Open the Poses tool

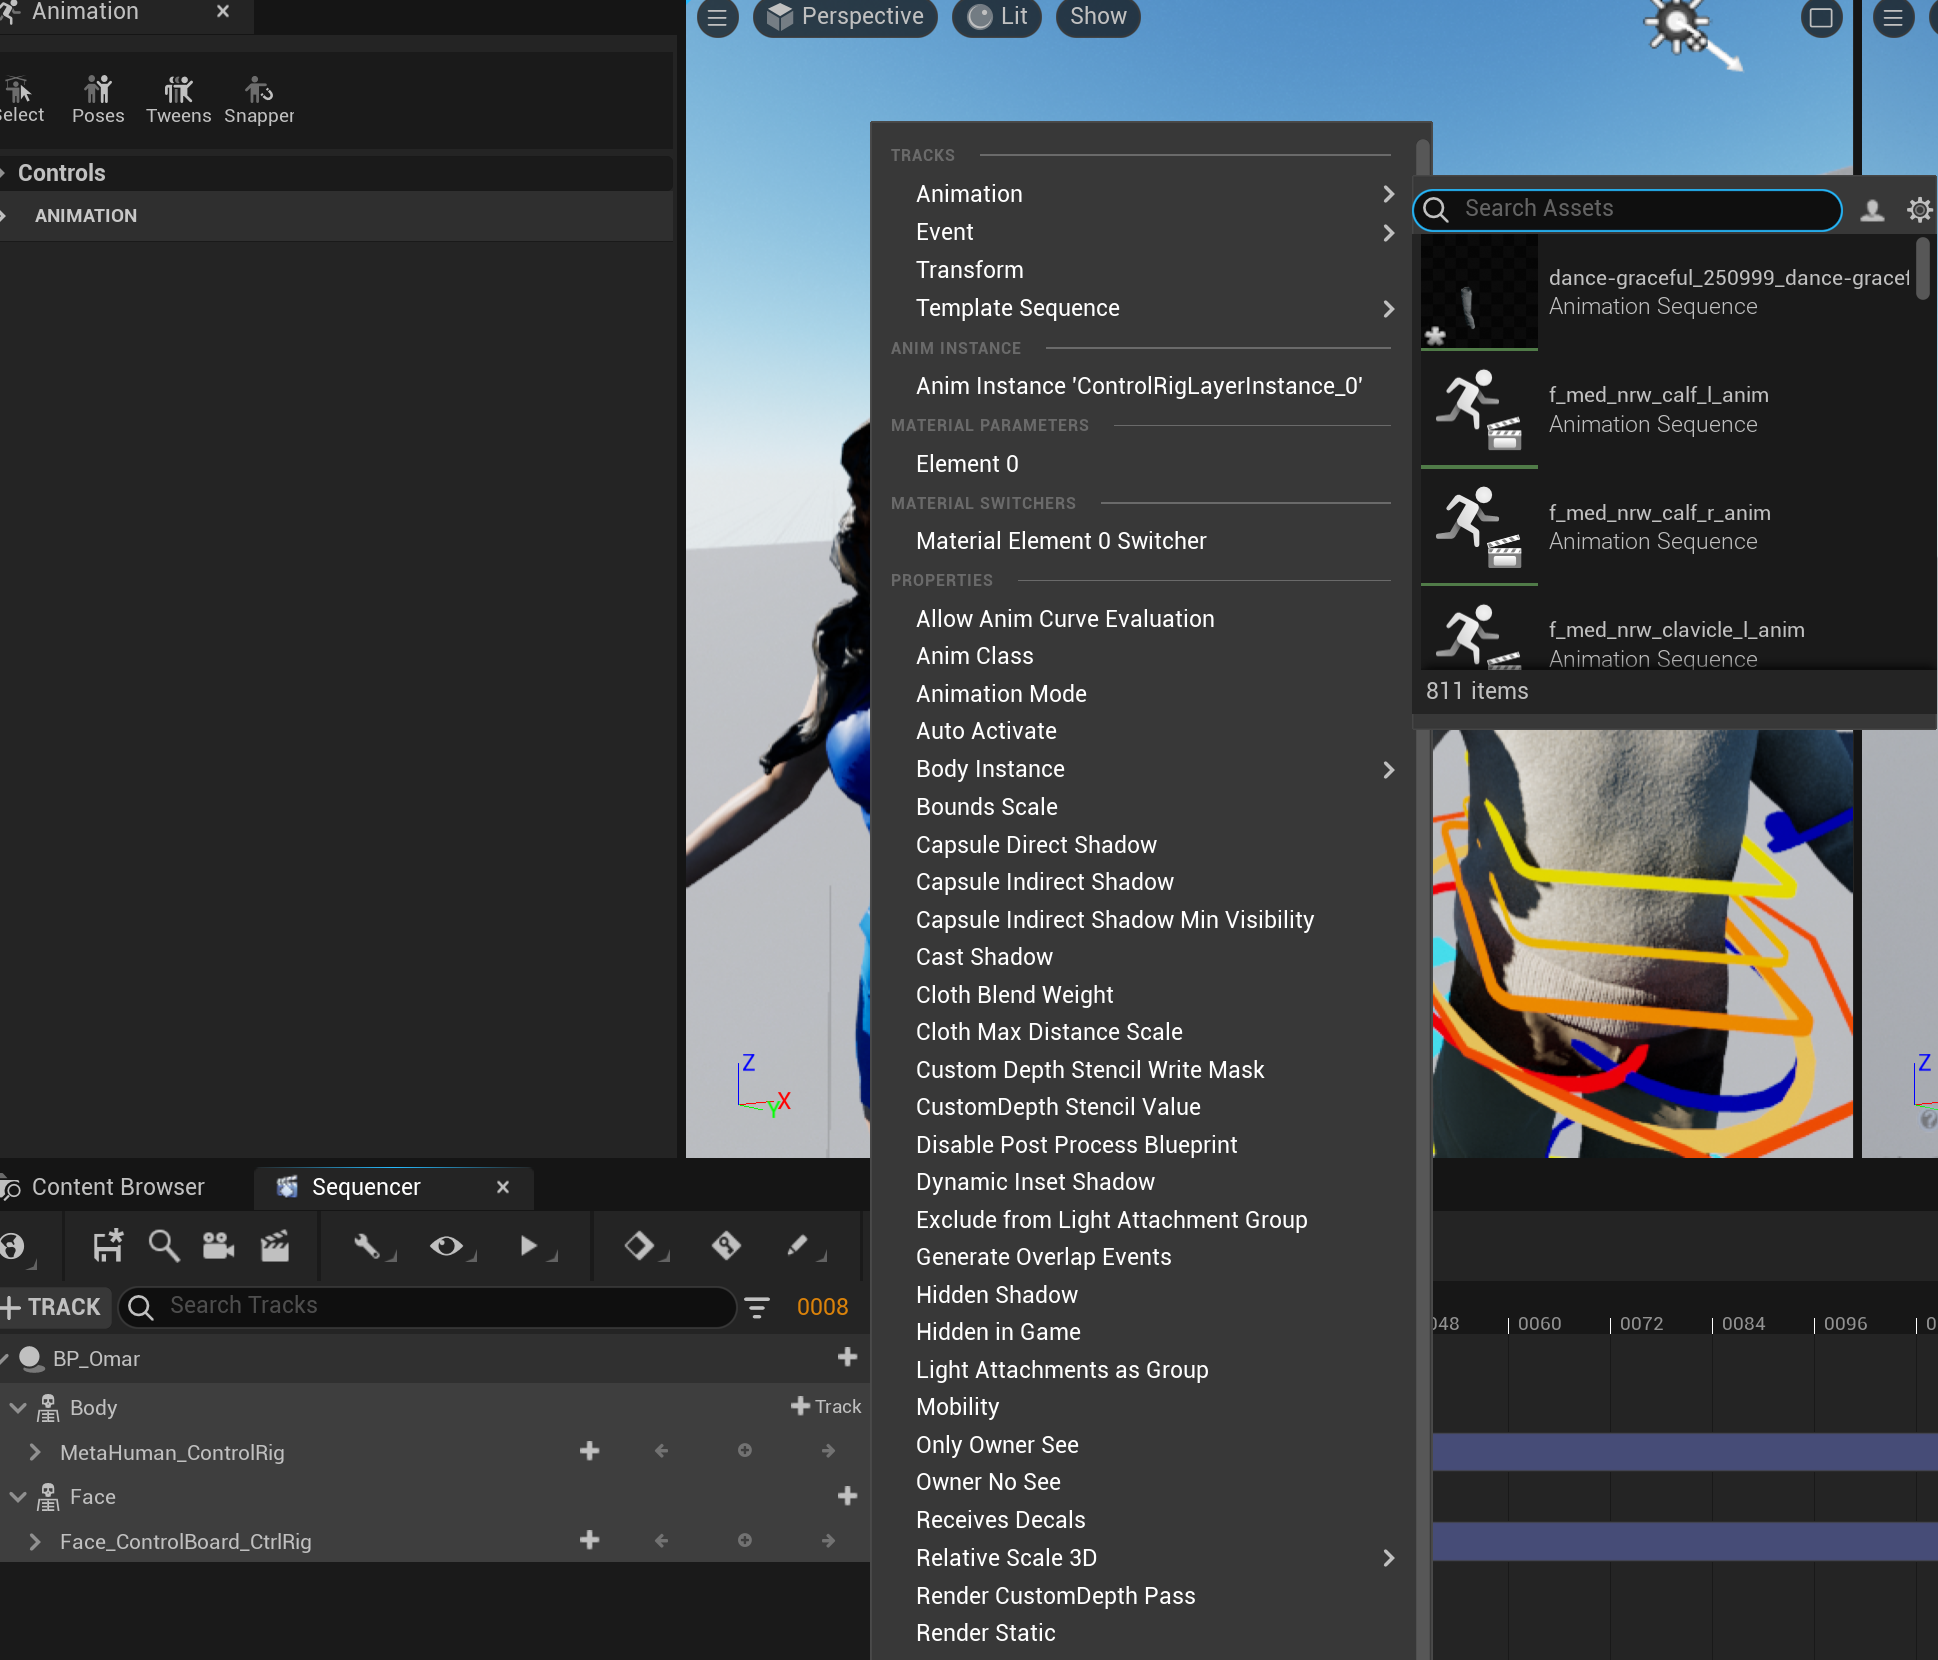98,99
